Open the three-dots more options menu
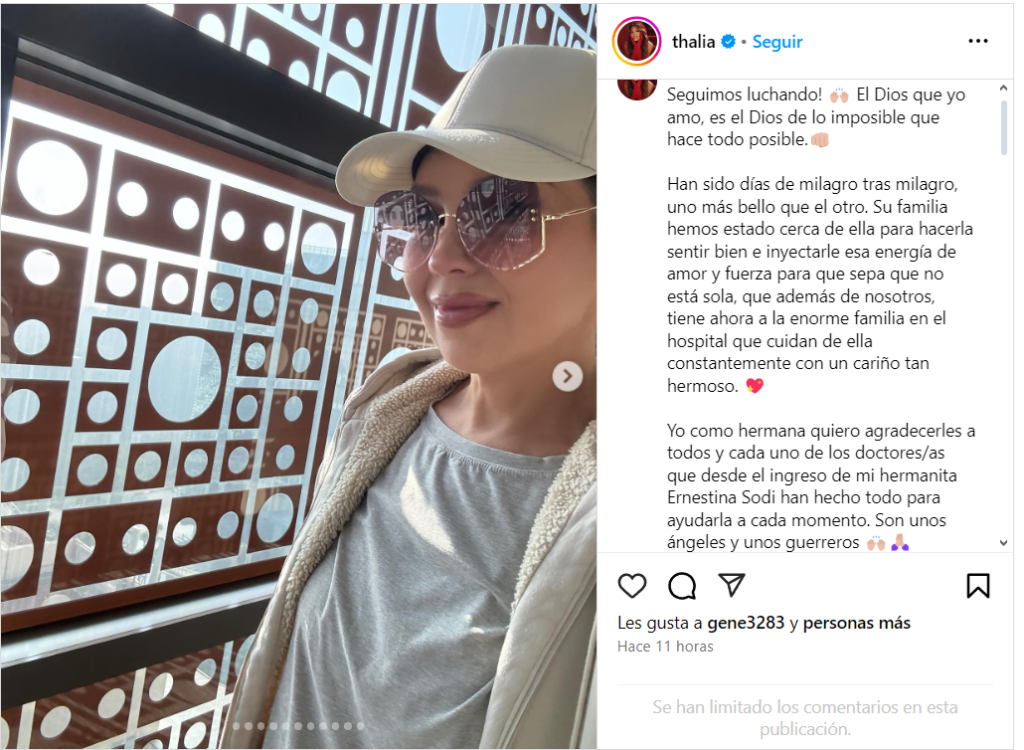This screenshot has width=1024, height=750. [x=978, y=41]
